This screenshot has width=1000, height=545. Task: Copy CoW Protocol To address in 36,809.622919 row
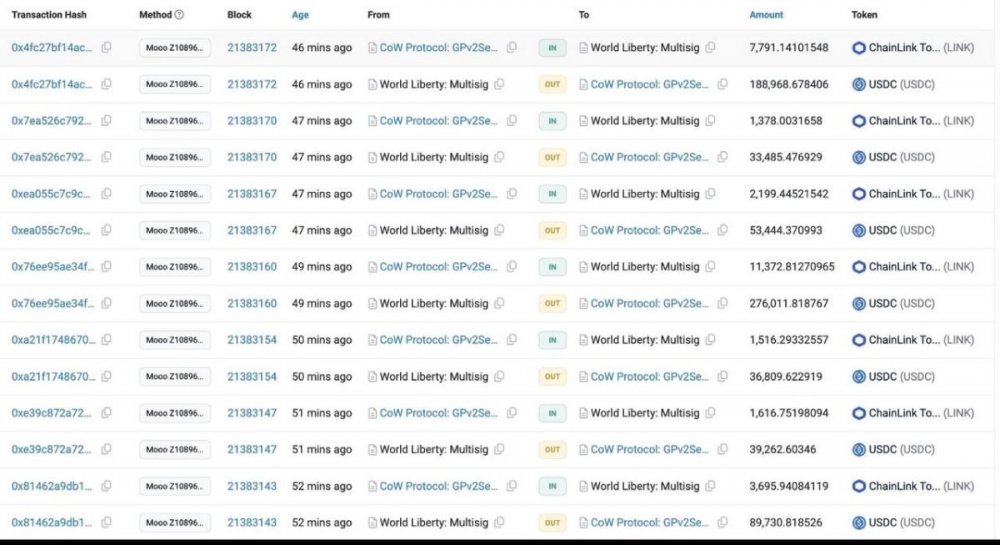tap(722, 377)
